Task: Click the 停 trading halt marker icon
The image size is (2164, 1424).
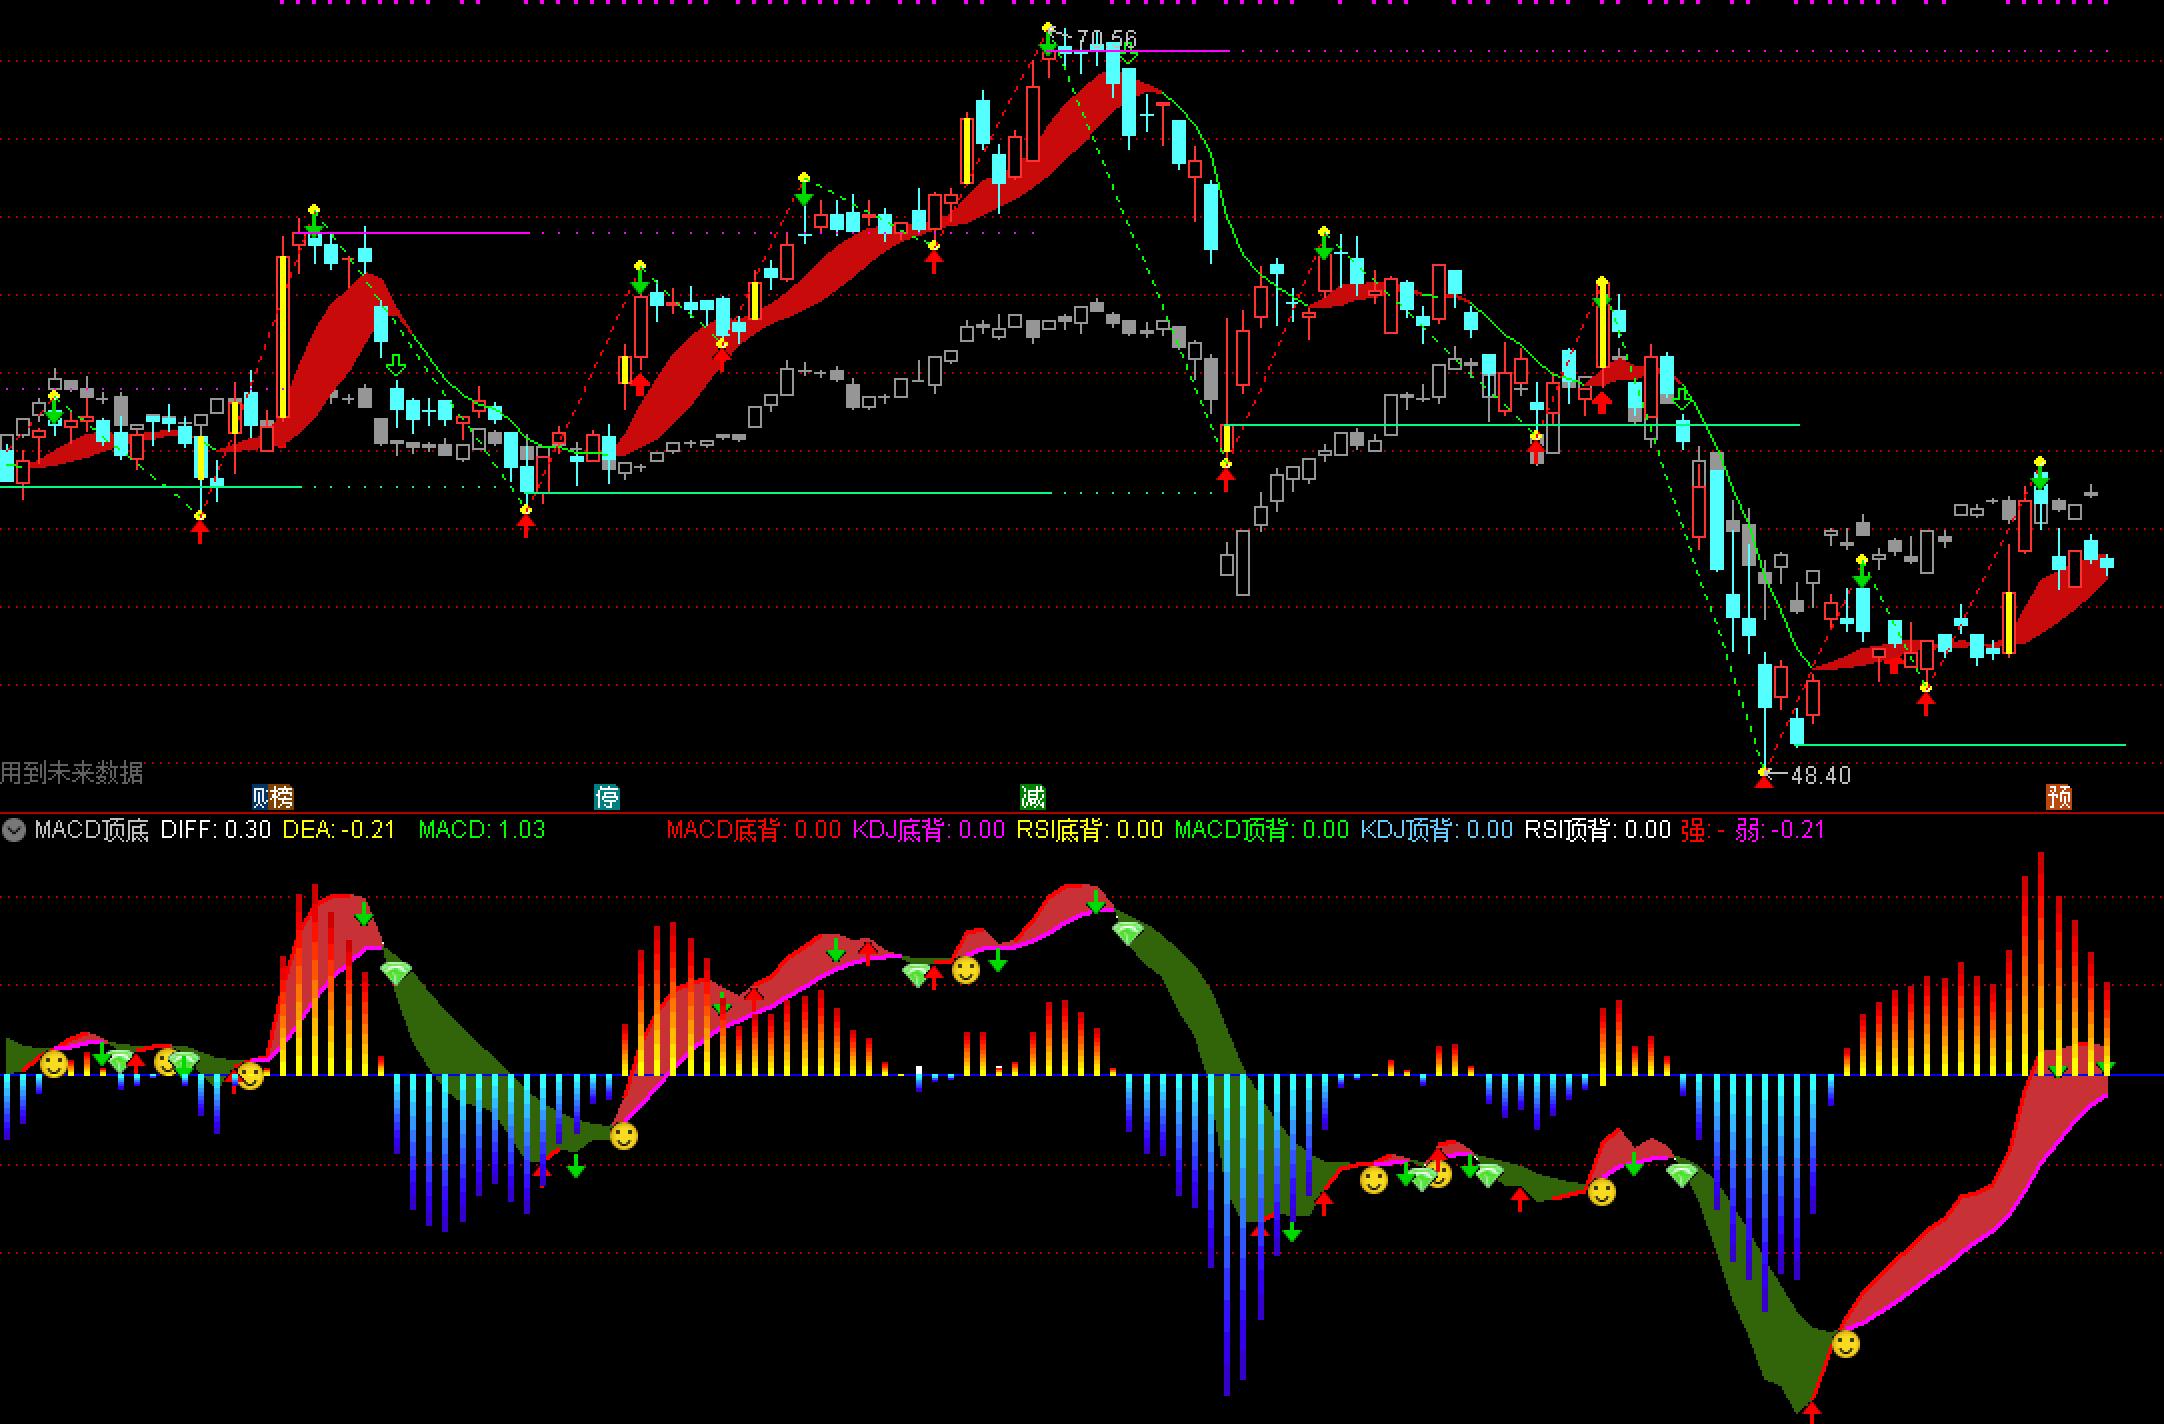Action: point(607,797)
